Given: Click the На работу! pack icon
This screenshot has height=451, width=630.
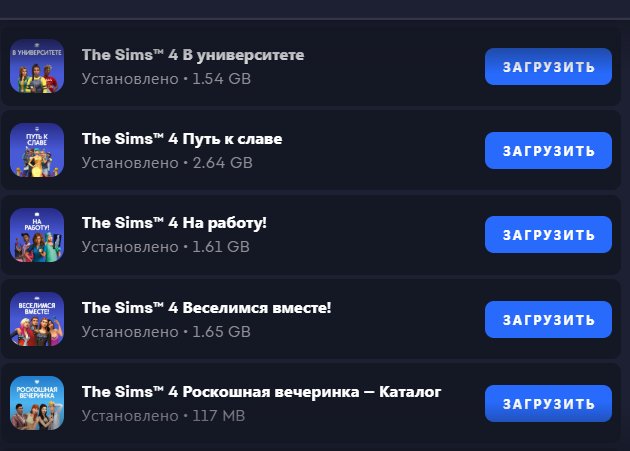Looking at the screenshot, I should (x=37, y=235).
